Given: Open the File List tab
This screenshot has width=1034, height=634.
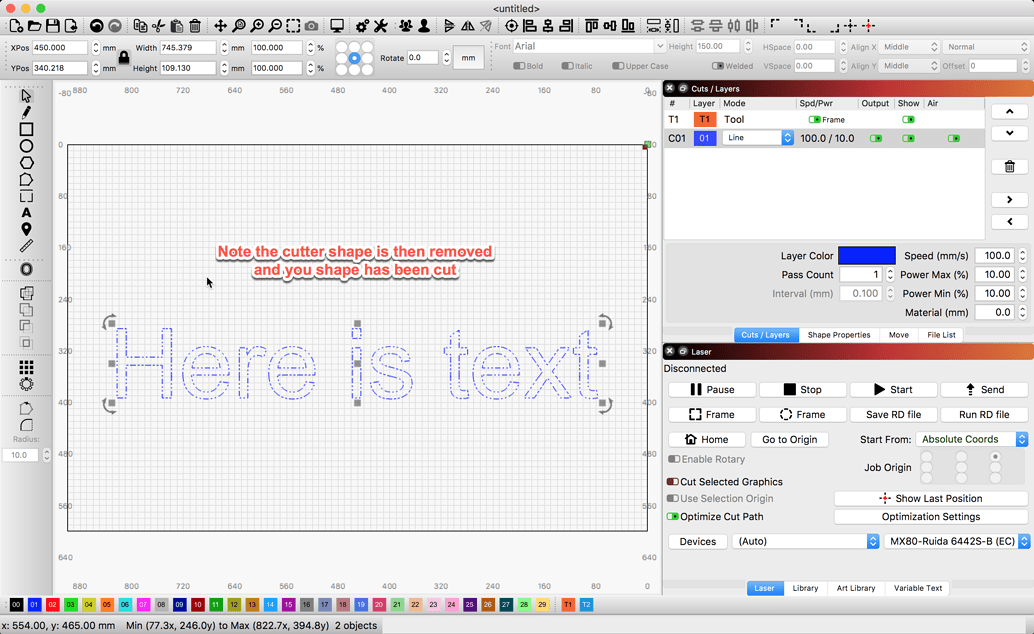Looking at the screenshot, I should 941,335.
